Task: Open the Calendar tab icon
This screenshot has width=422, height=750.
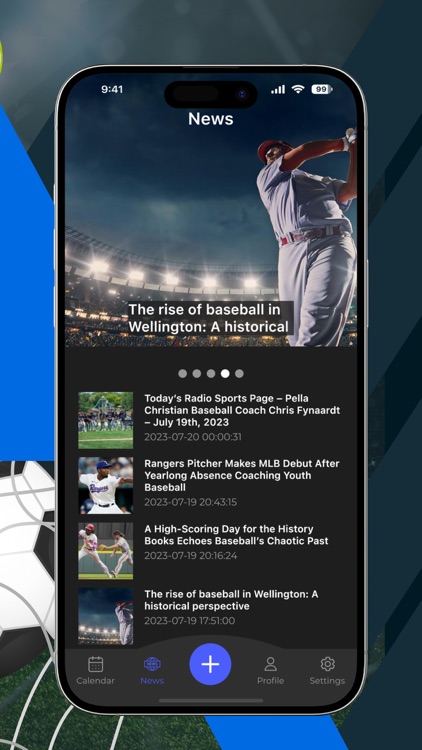Action: click(96, 664)
